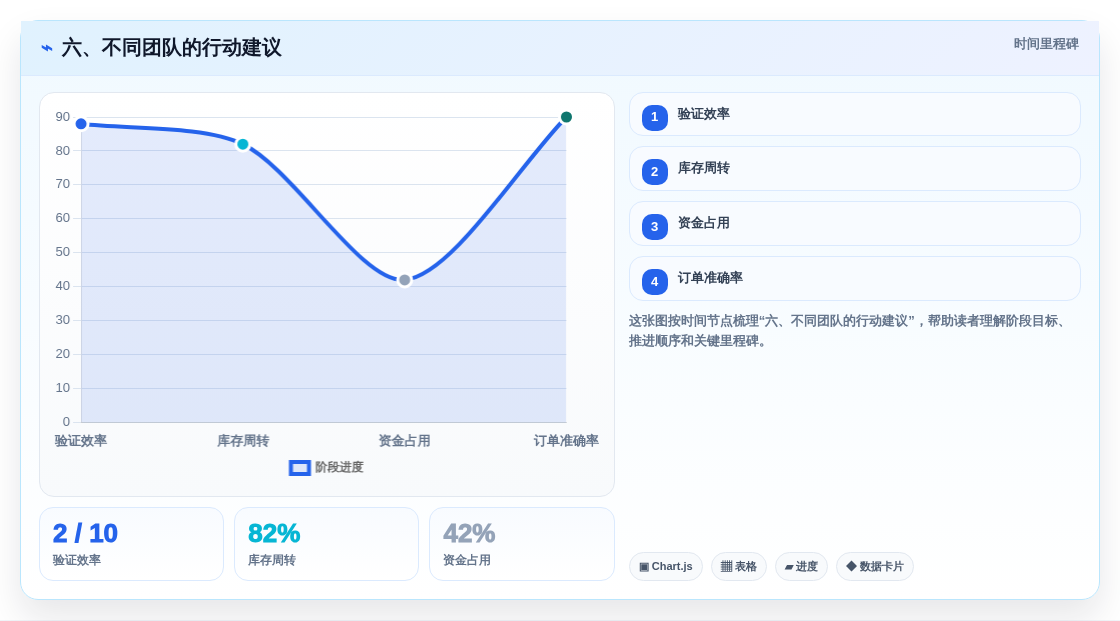Click the 2 / 10 验证效率 stat card
This screenshot has height=621, width=1120.
point(131,545)
